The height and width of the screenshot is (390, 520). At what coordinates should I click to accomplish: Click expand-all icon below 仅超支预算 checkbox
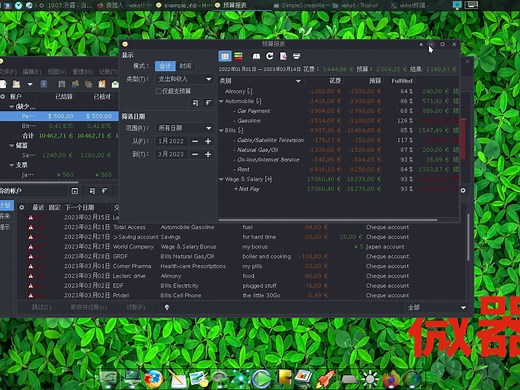pos(195,103)
